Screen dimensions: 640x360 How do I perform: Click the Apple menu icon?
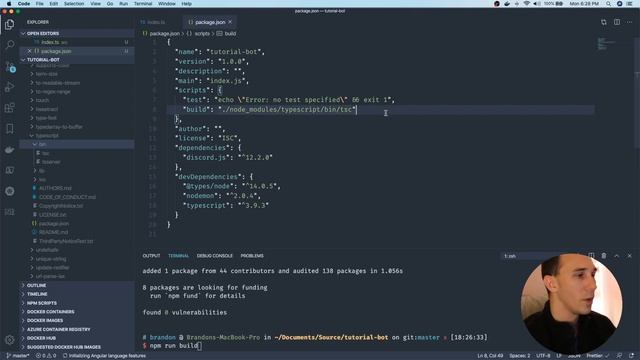point(9,4)
